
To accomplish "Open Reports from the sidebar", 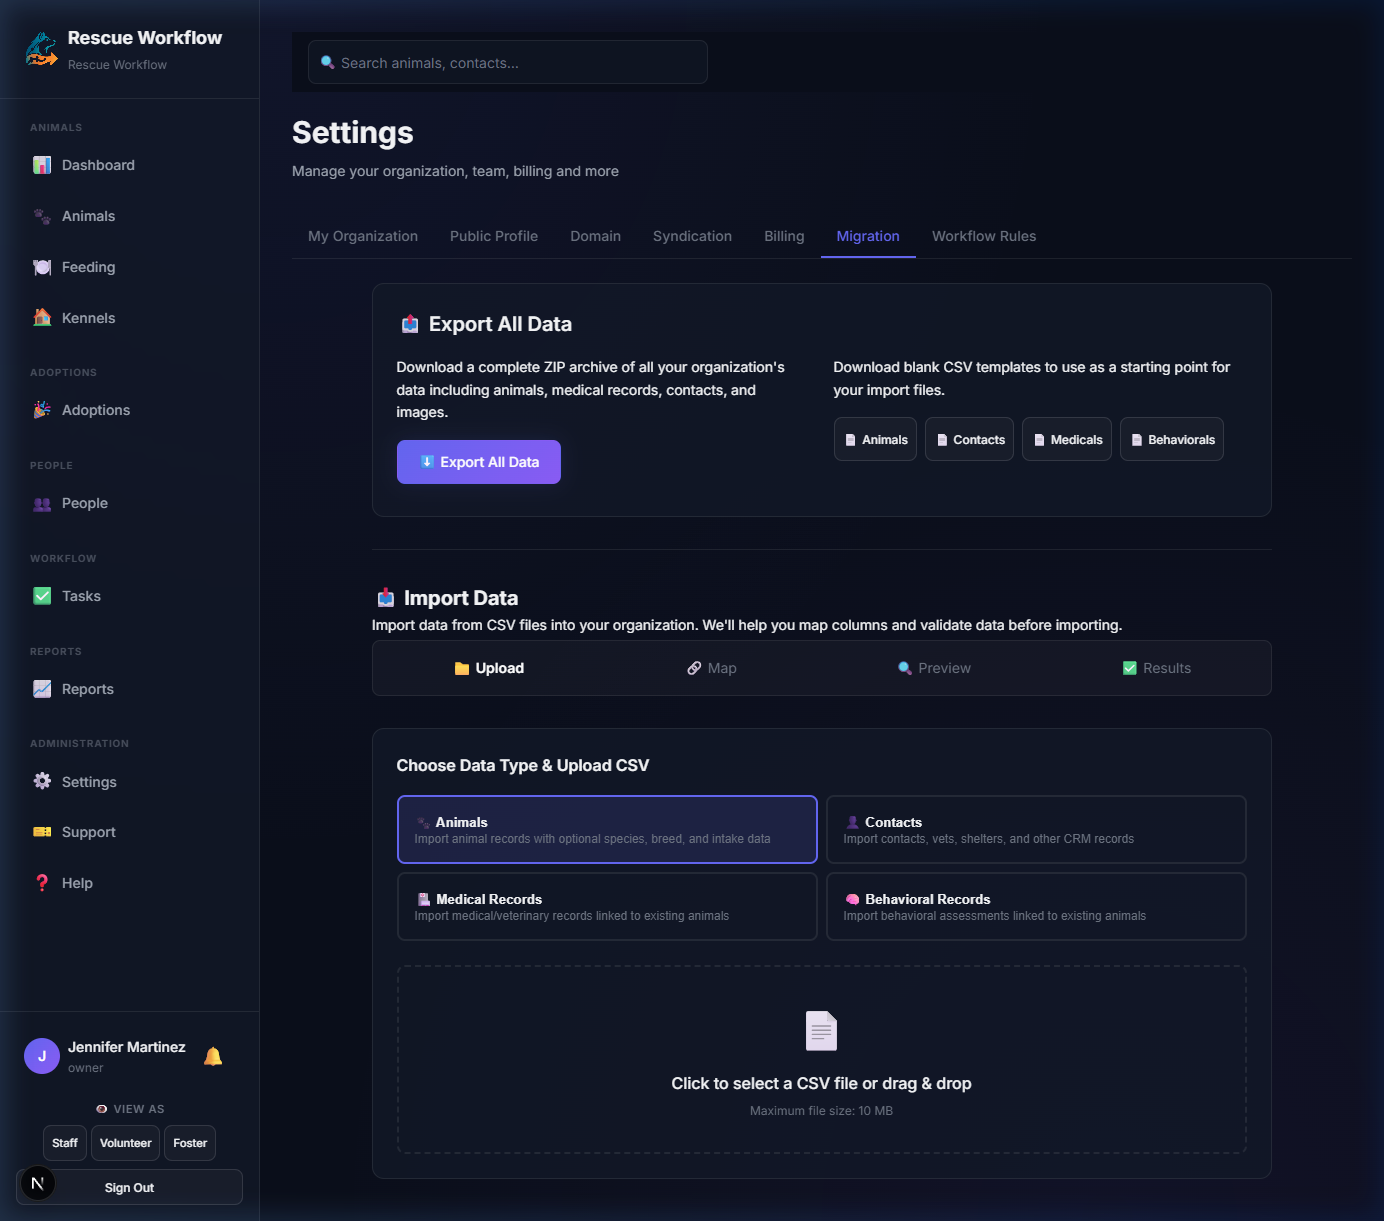I will (x=87, y=689).
